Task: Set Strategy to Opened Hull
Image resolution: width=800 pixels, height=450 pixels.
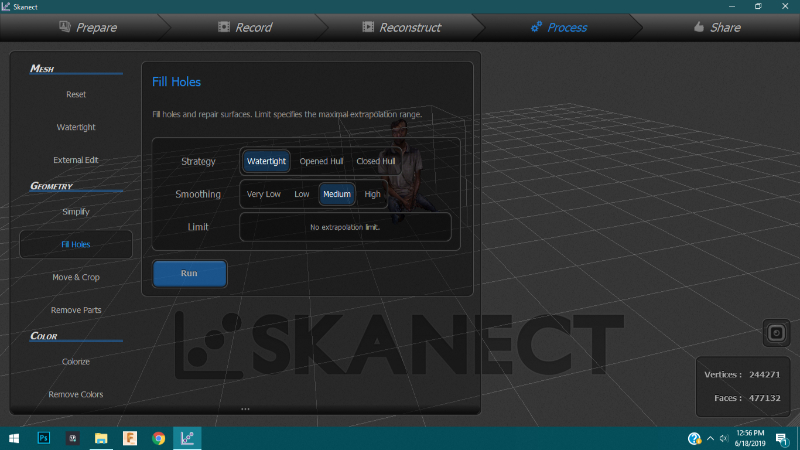Action: pos(321,161)
